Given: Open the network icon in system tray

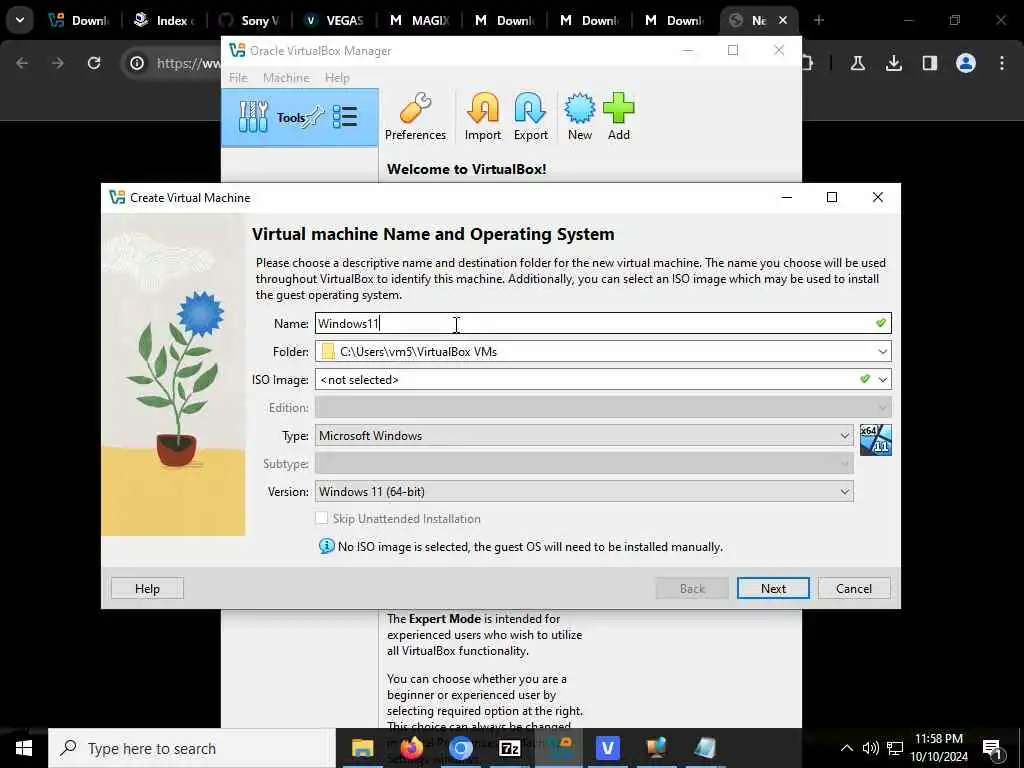Looking at the screenshot, I should [x=895, y=748].
